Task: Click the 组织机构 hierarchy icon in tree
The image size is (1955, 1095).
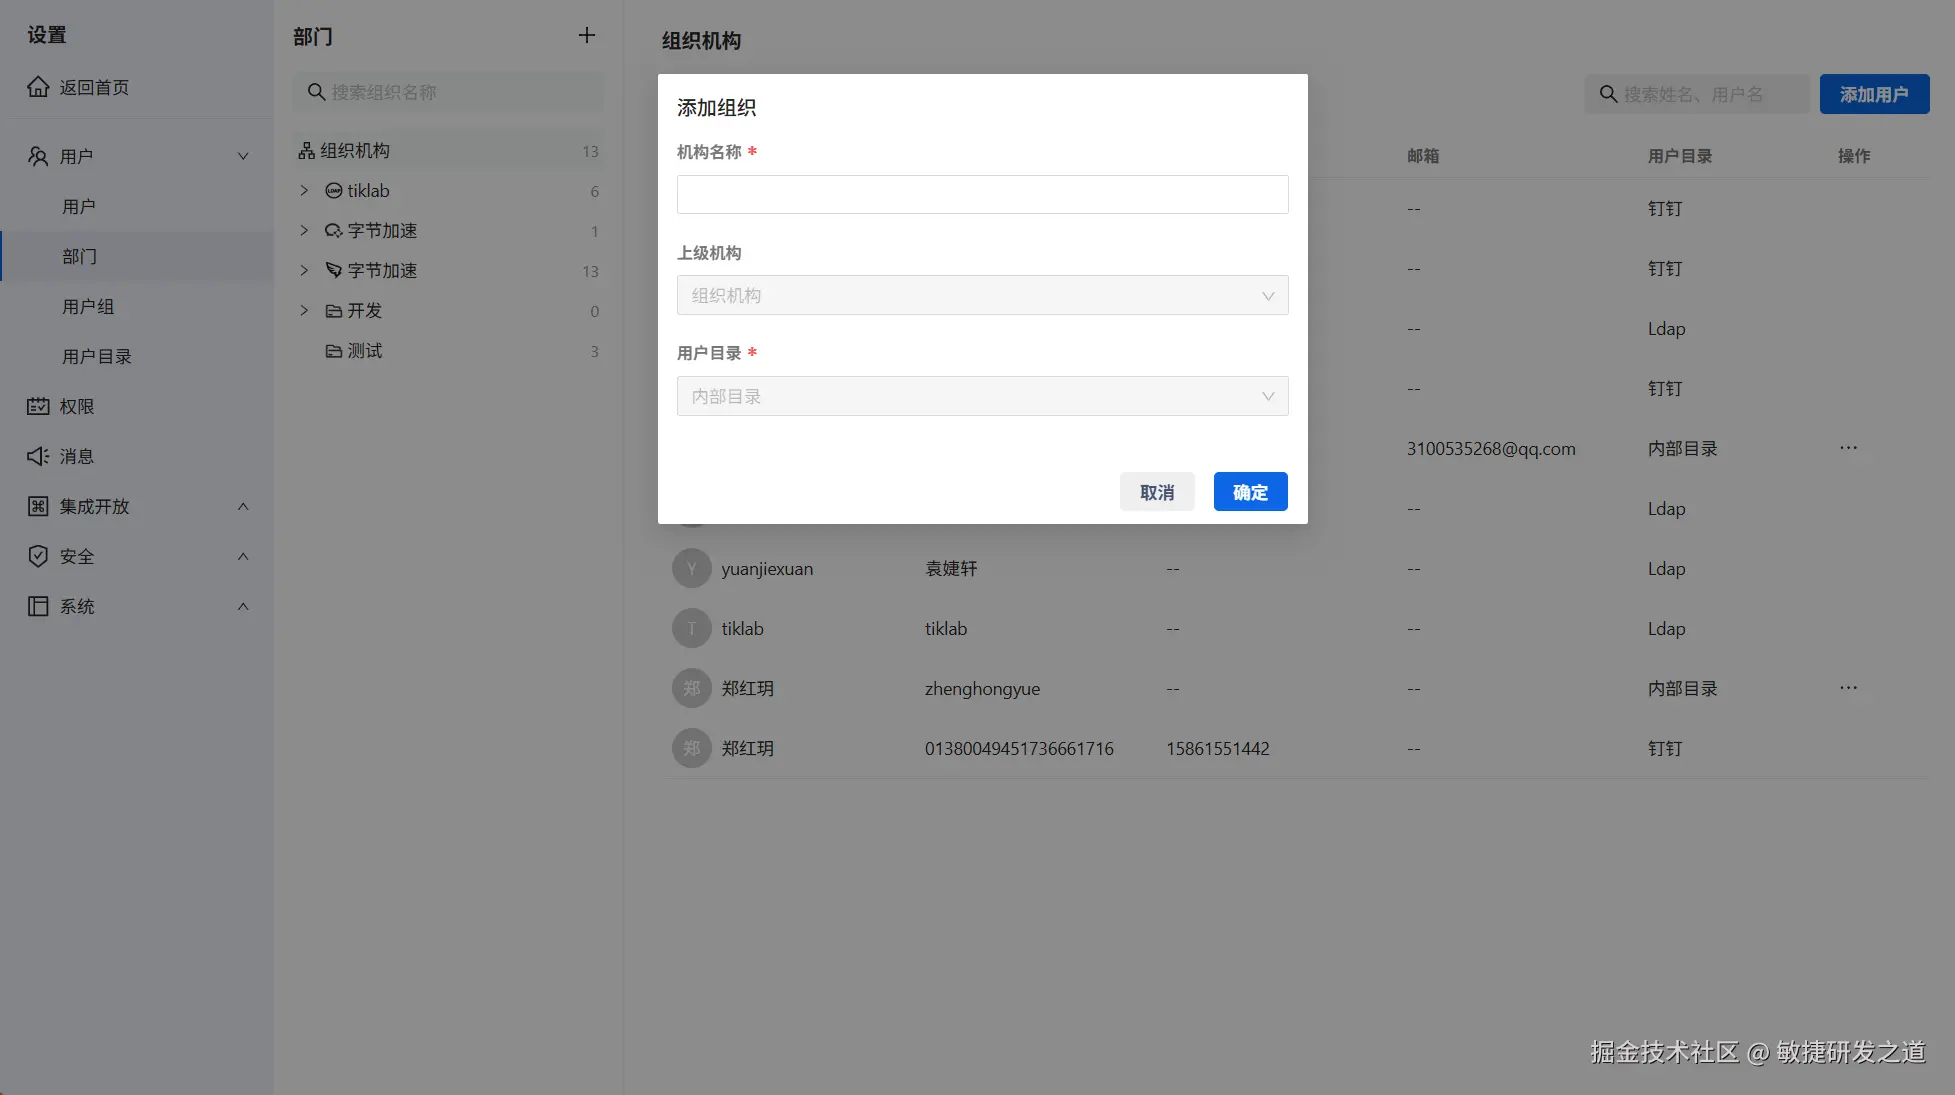Action: tap(307, 151)
